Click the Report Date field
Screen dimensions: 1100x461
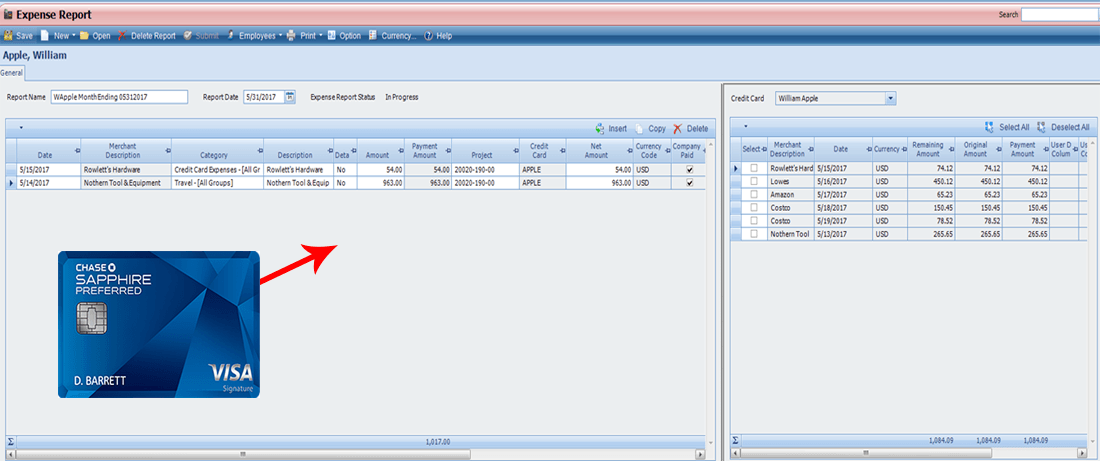click(x=264, y=97)
